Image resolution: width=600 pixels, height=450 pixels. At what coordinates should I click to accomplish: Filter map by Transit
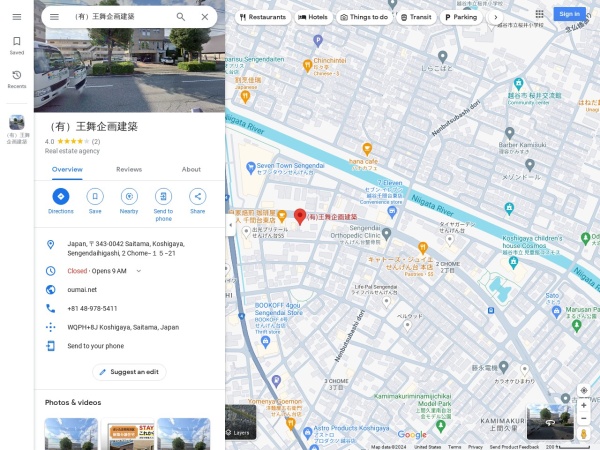pyautogui.click(x=416, y=17)
